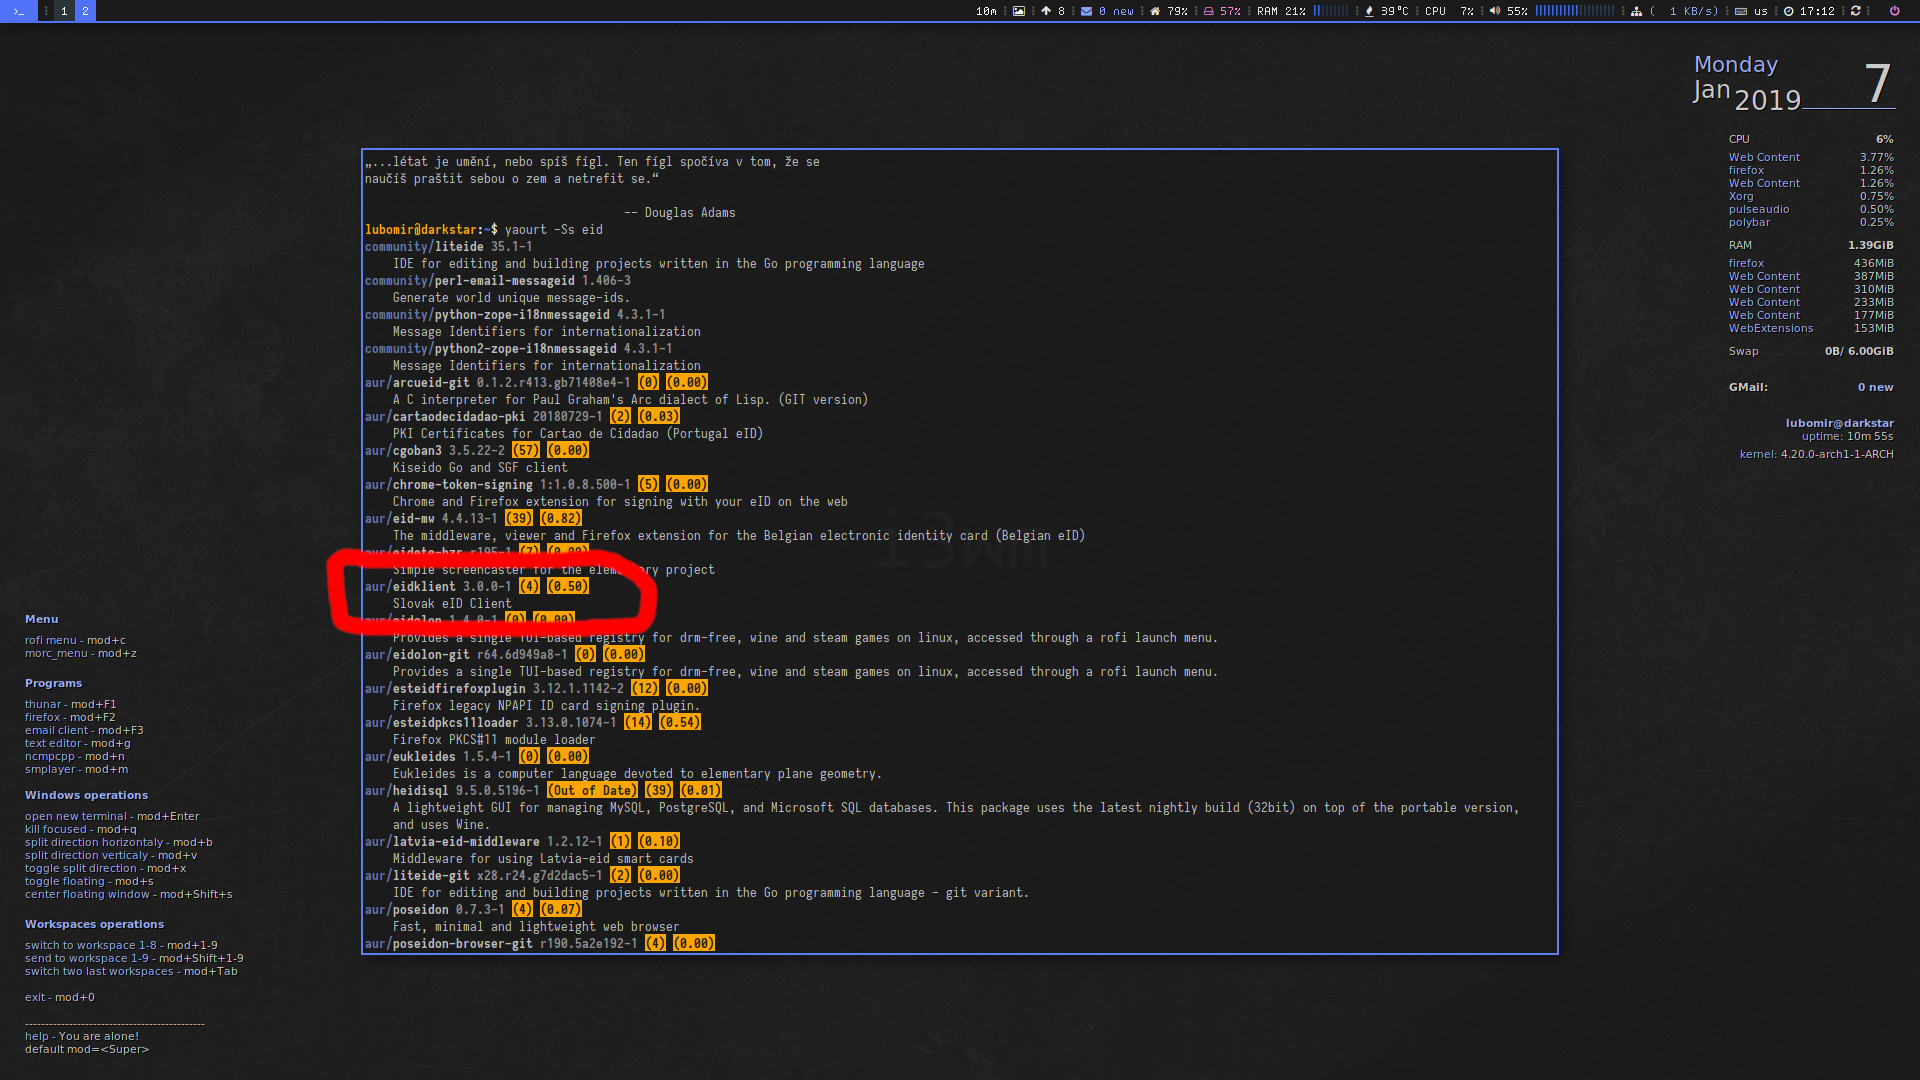This screenshot has height=1080, width=1920.
Task: Switch to workspace 1
Action: click(65, 11)
